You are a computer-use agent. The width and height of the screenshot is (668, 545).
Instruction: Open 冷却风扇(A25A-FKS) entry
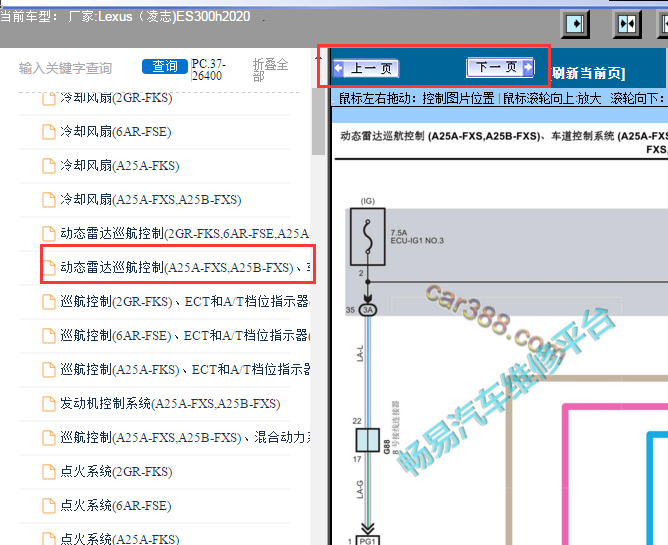(119, 165)
